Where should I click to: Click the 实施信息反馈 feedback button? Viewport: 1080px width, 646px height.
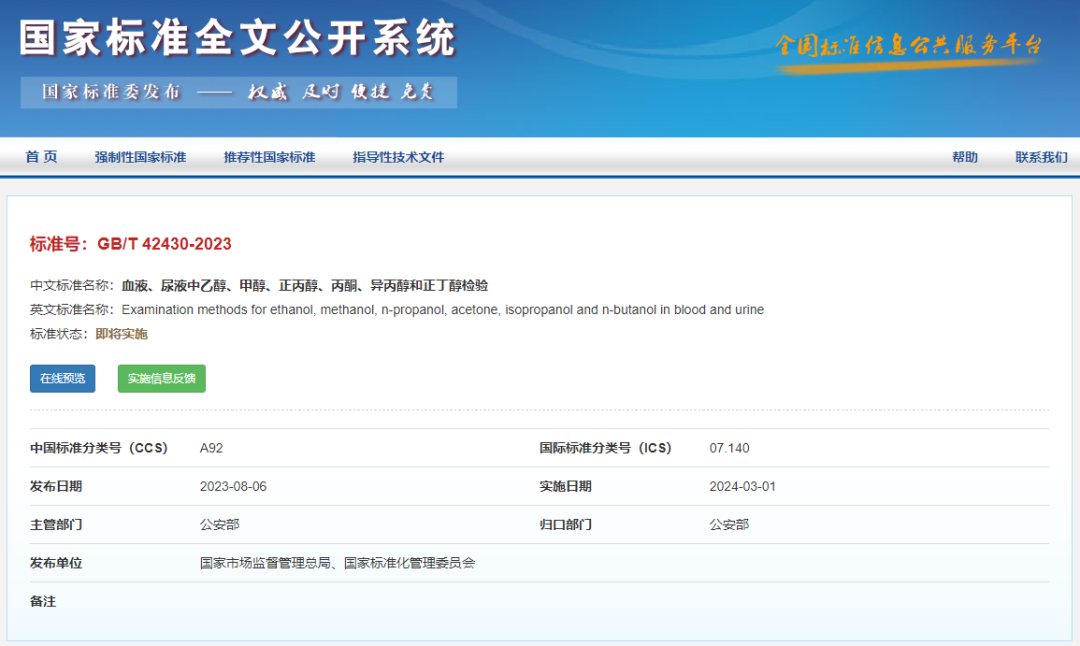(x=161, y=378)
